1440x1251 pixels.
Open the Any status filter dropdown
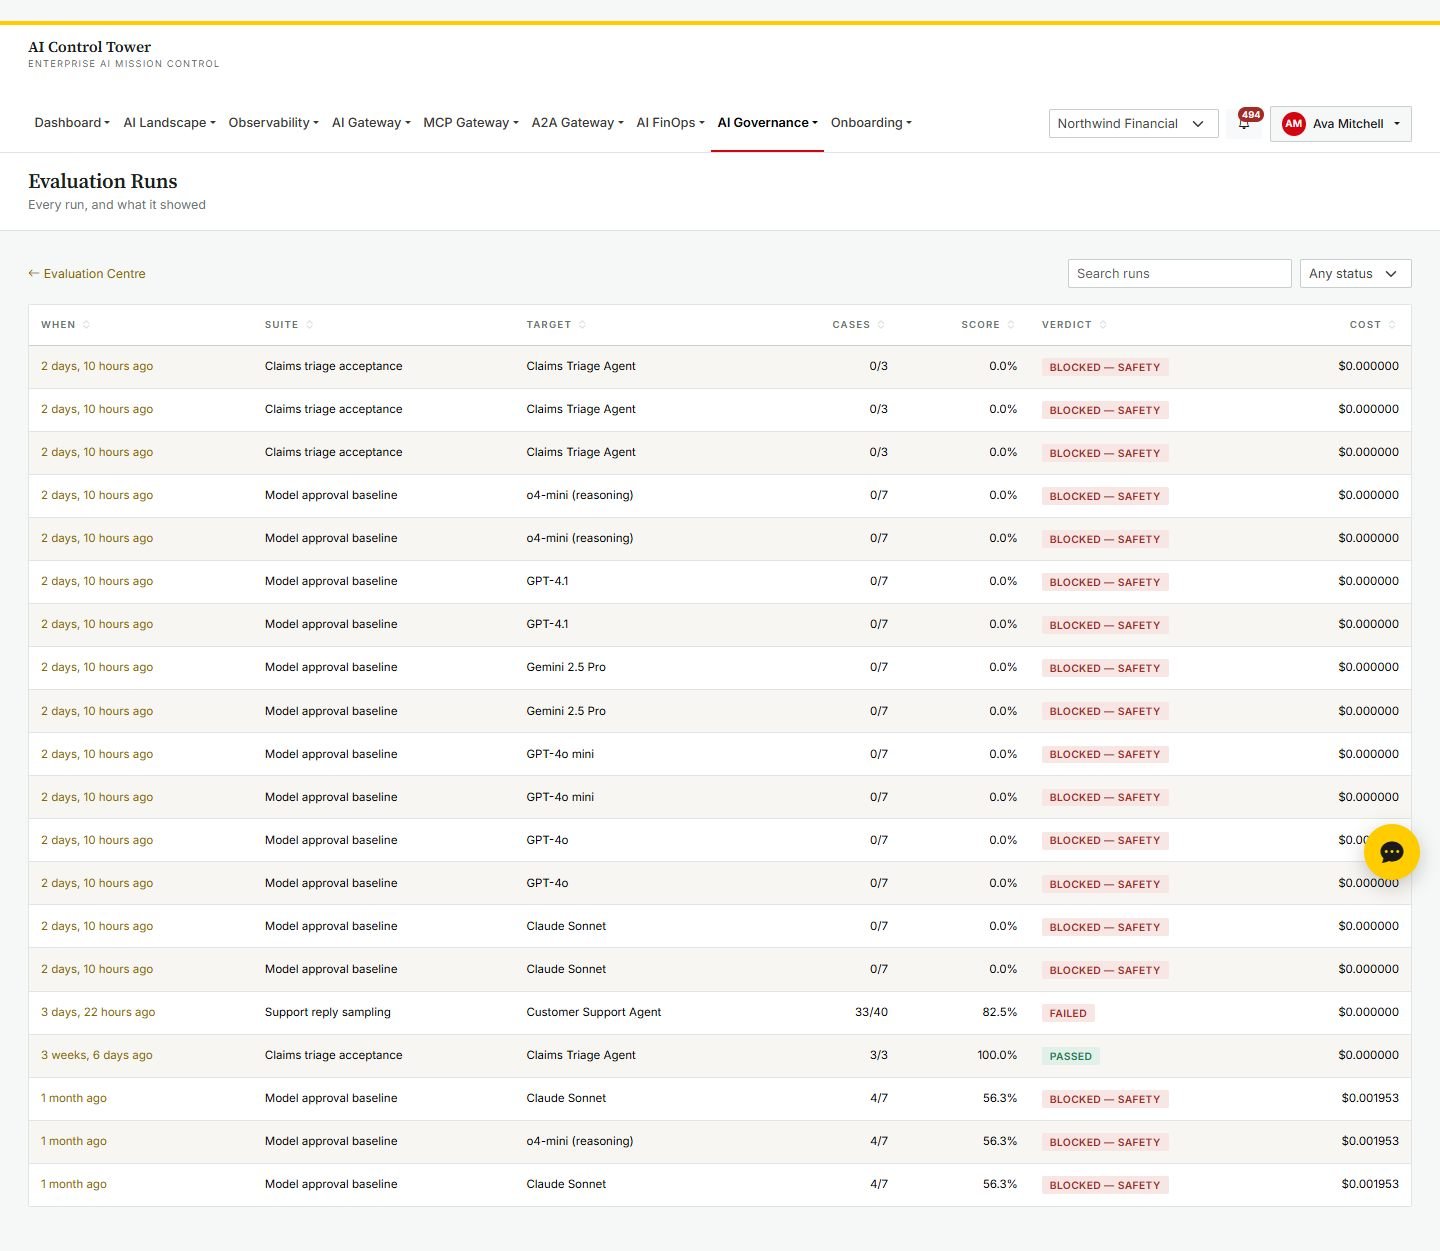point(1355,274)
